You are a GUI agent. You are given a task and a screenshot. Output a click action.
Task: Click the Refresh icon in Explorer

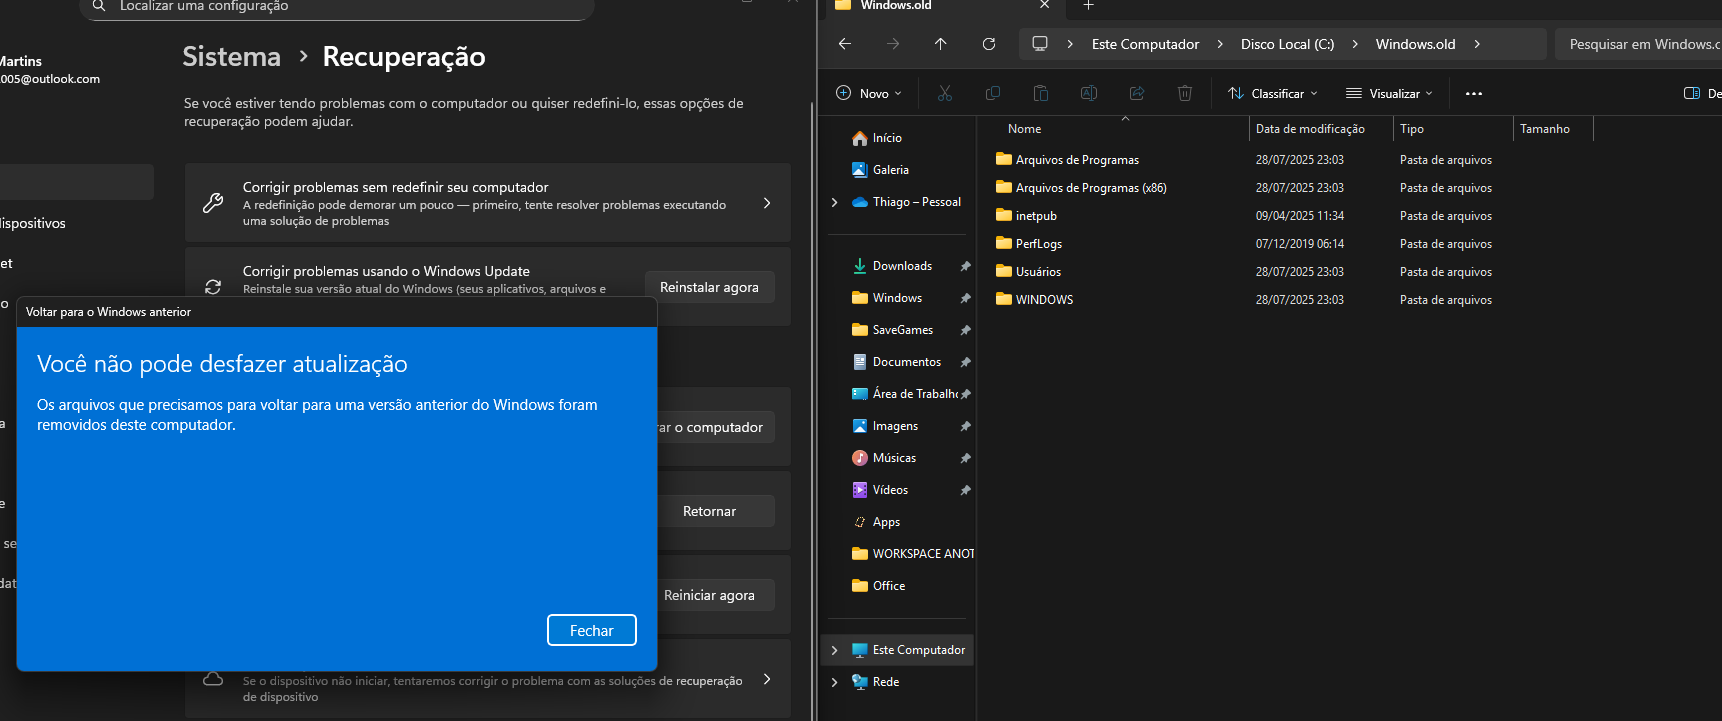pyautogui.click(x=988, y=44)
